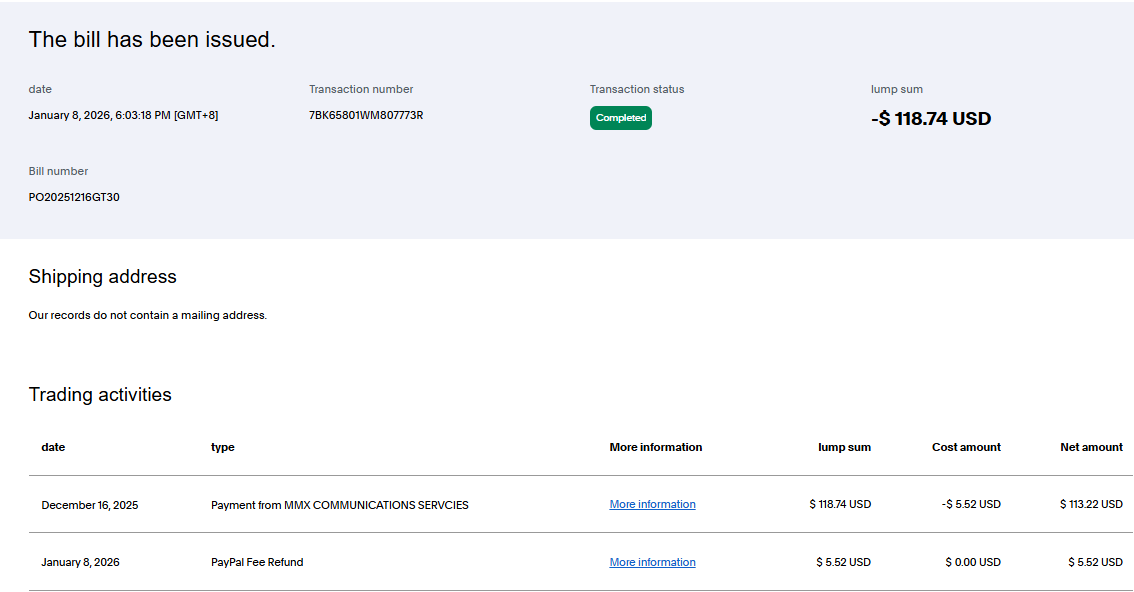The height and width of the screenshot is (592, 1134).
Task: Click the Trading activities heading
Action: 100,395
